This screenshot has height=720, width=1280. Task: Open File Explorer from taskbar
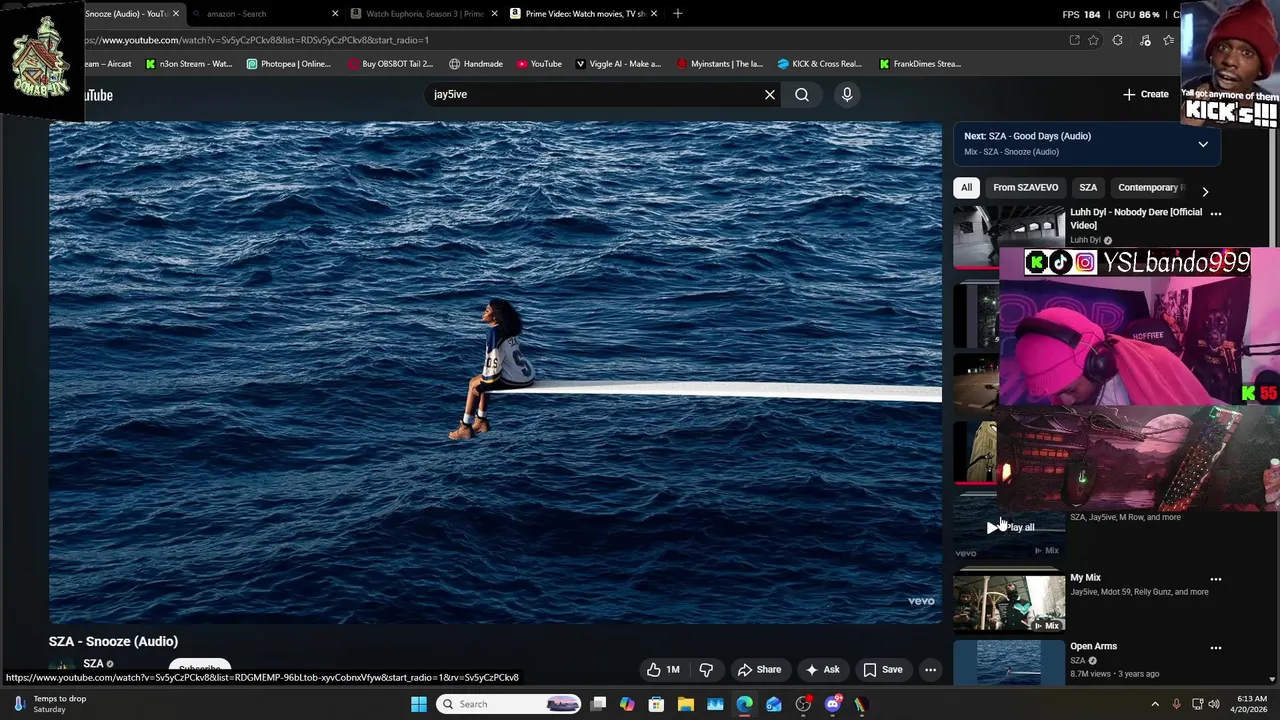click(x=686, y=704)
